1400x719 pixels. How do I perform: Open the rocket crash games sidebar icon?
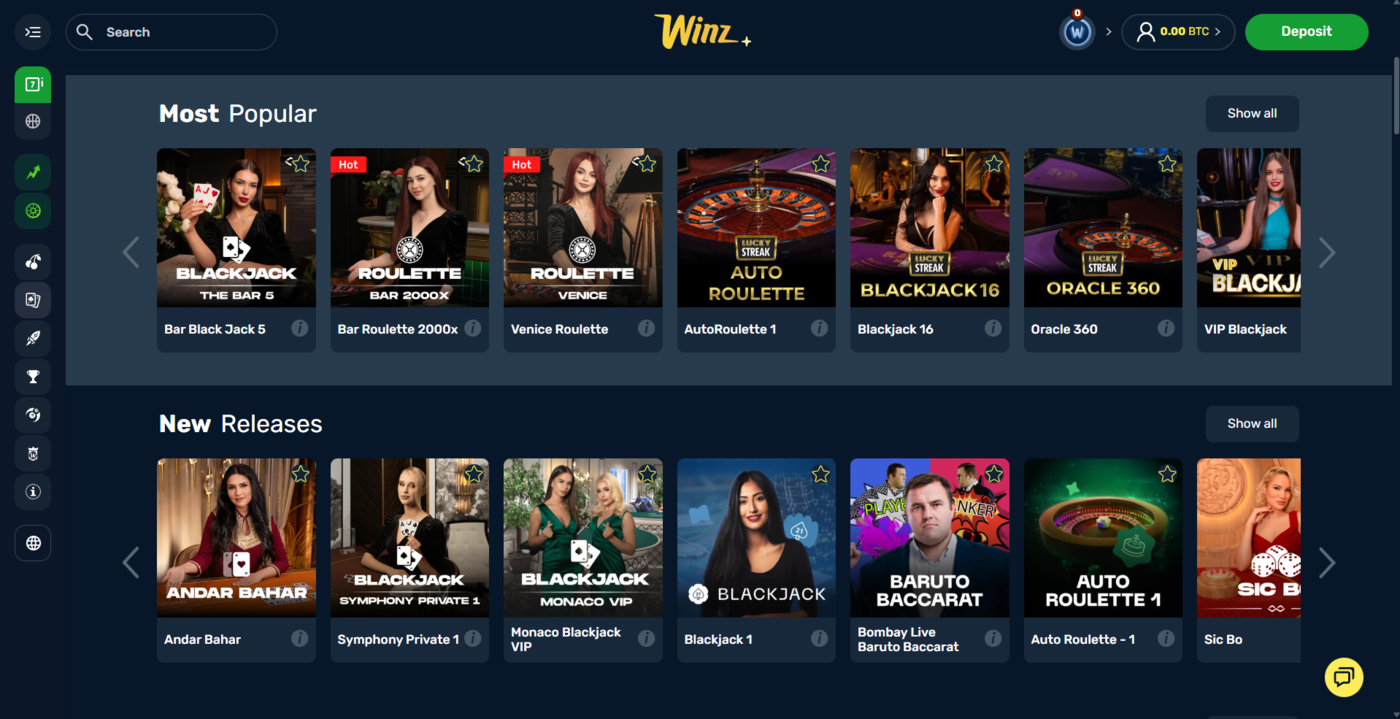33,338
